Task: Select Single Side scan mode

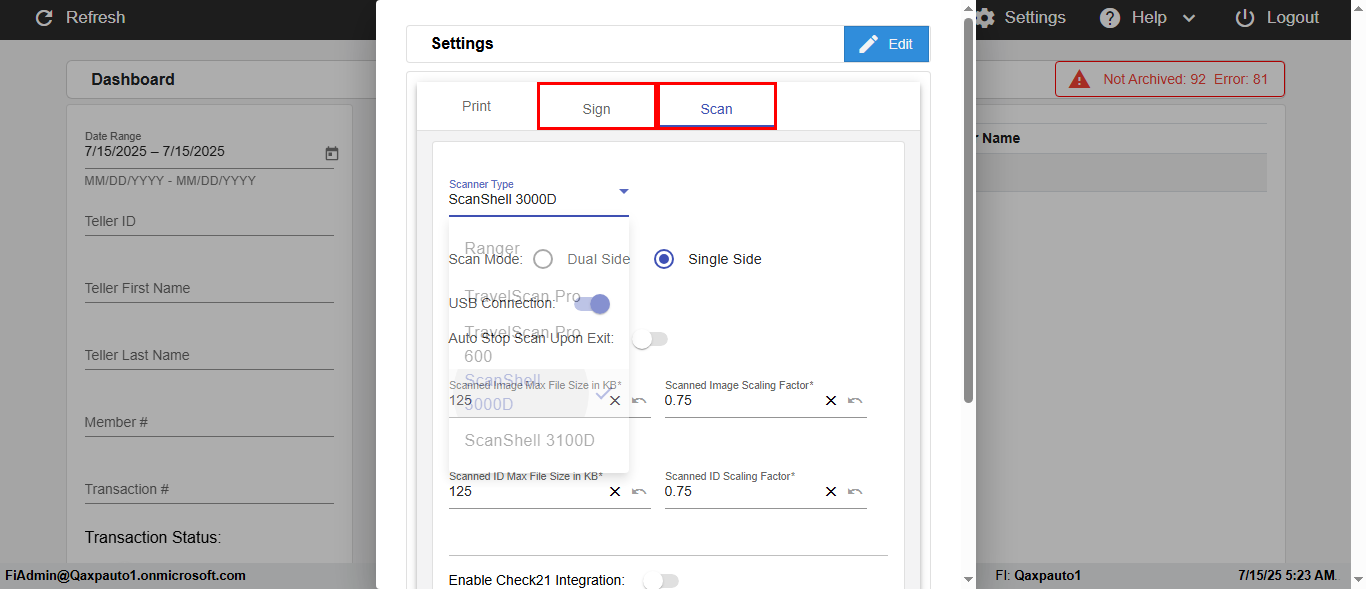Action: point(664,259)
